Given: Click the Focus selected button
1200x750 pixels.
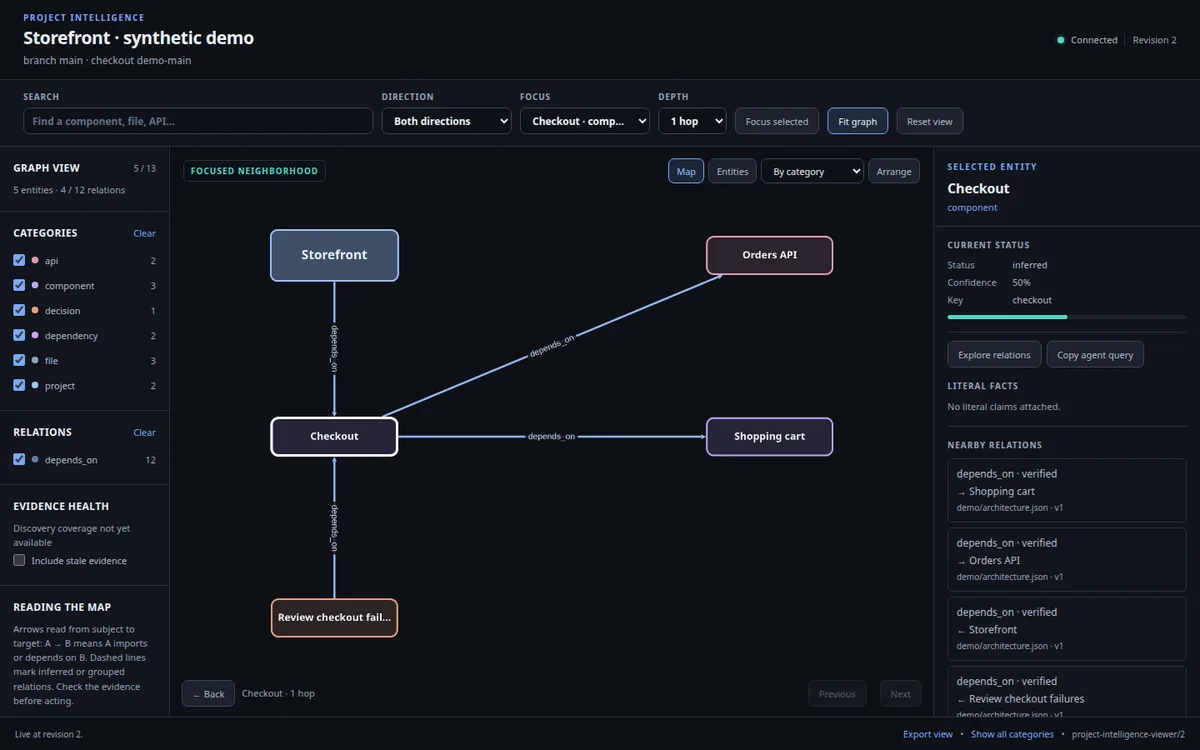Looking at the screenshot, I should point(777,121).
